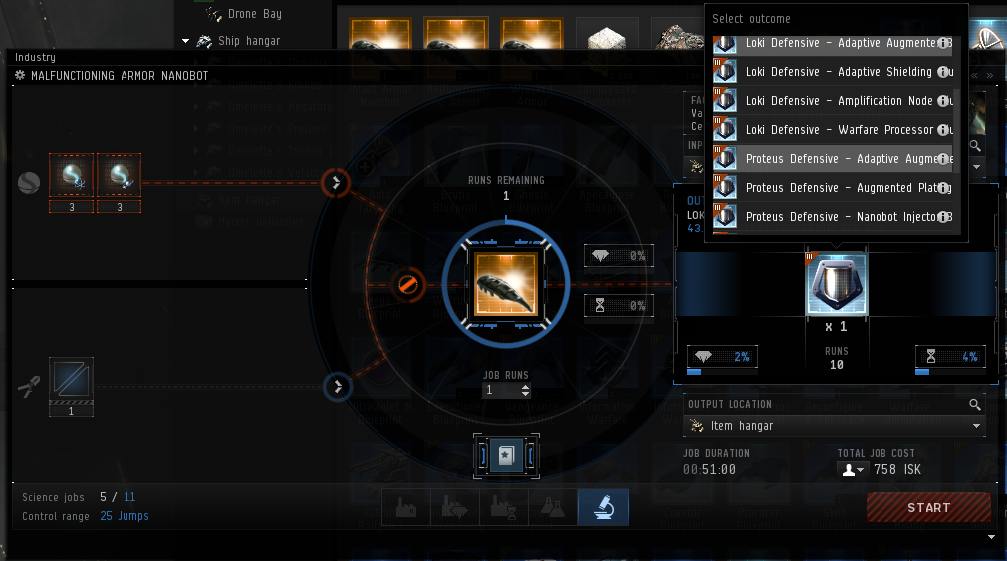
Task: Show info for Proteus Augmented Plating
Action: [x=943, y=188]
